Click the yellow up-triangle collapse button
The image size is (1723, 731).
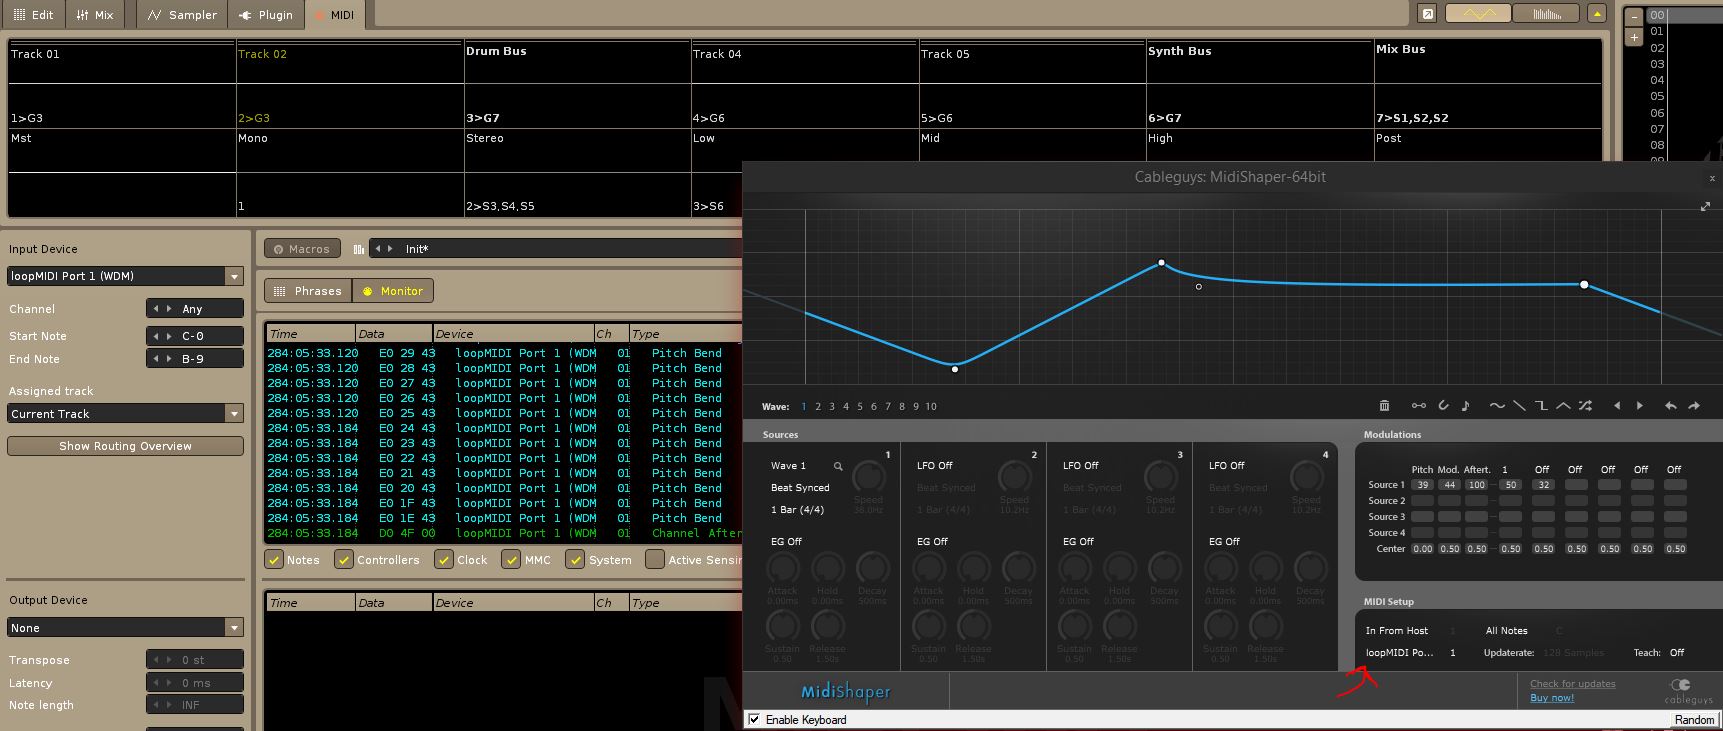point(1597,14)
